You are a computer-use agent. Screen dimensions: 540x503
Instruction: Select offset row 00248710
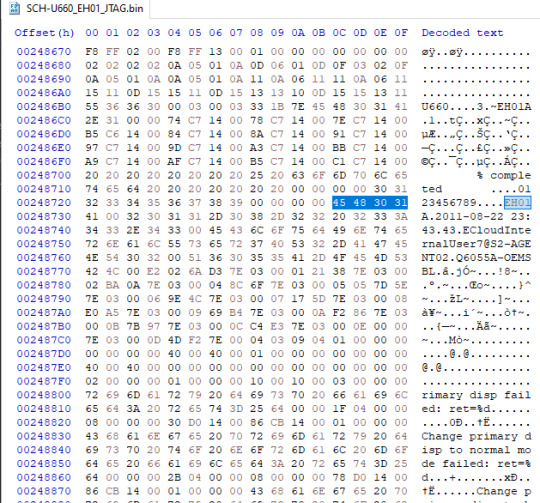(44, 189)
